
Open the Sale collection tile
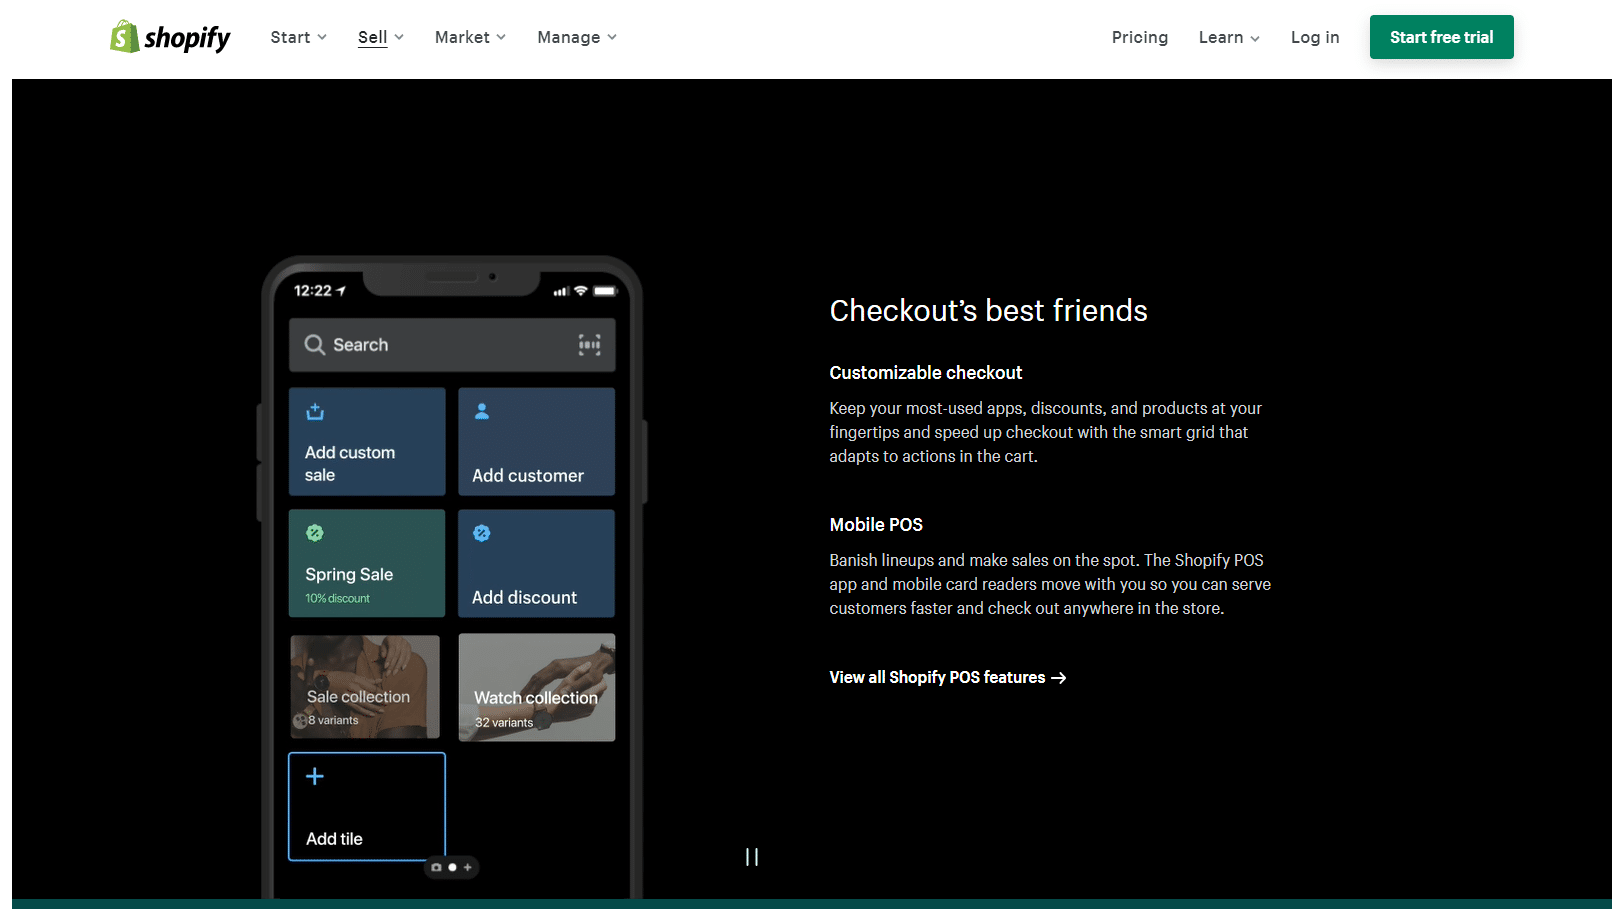tap(365, 686)
